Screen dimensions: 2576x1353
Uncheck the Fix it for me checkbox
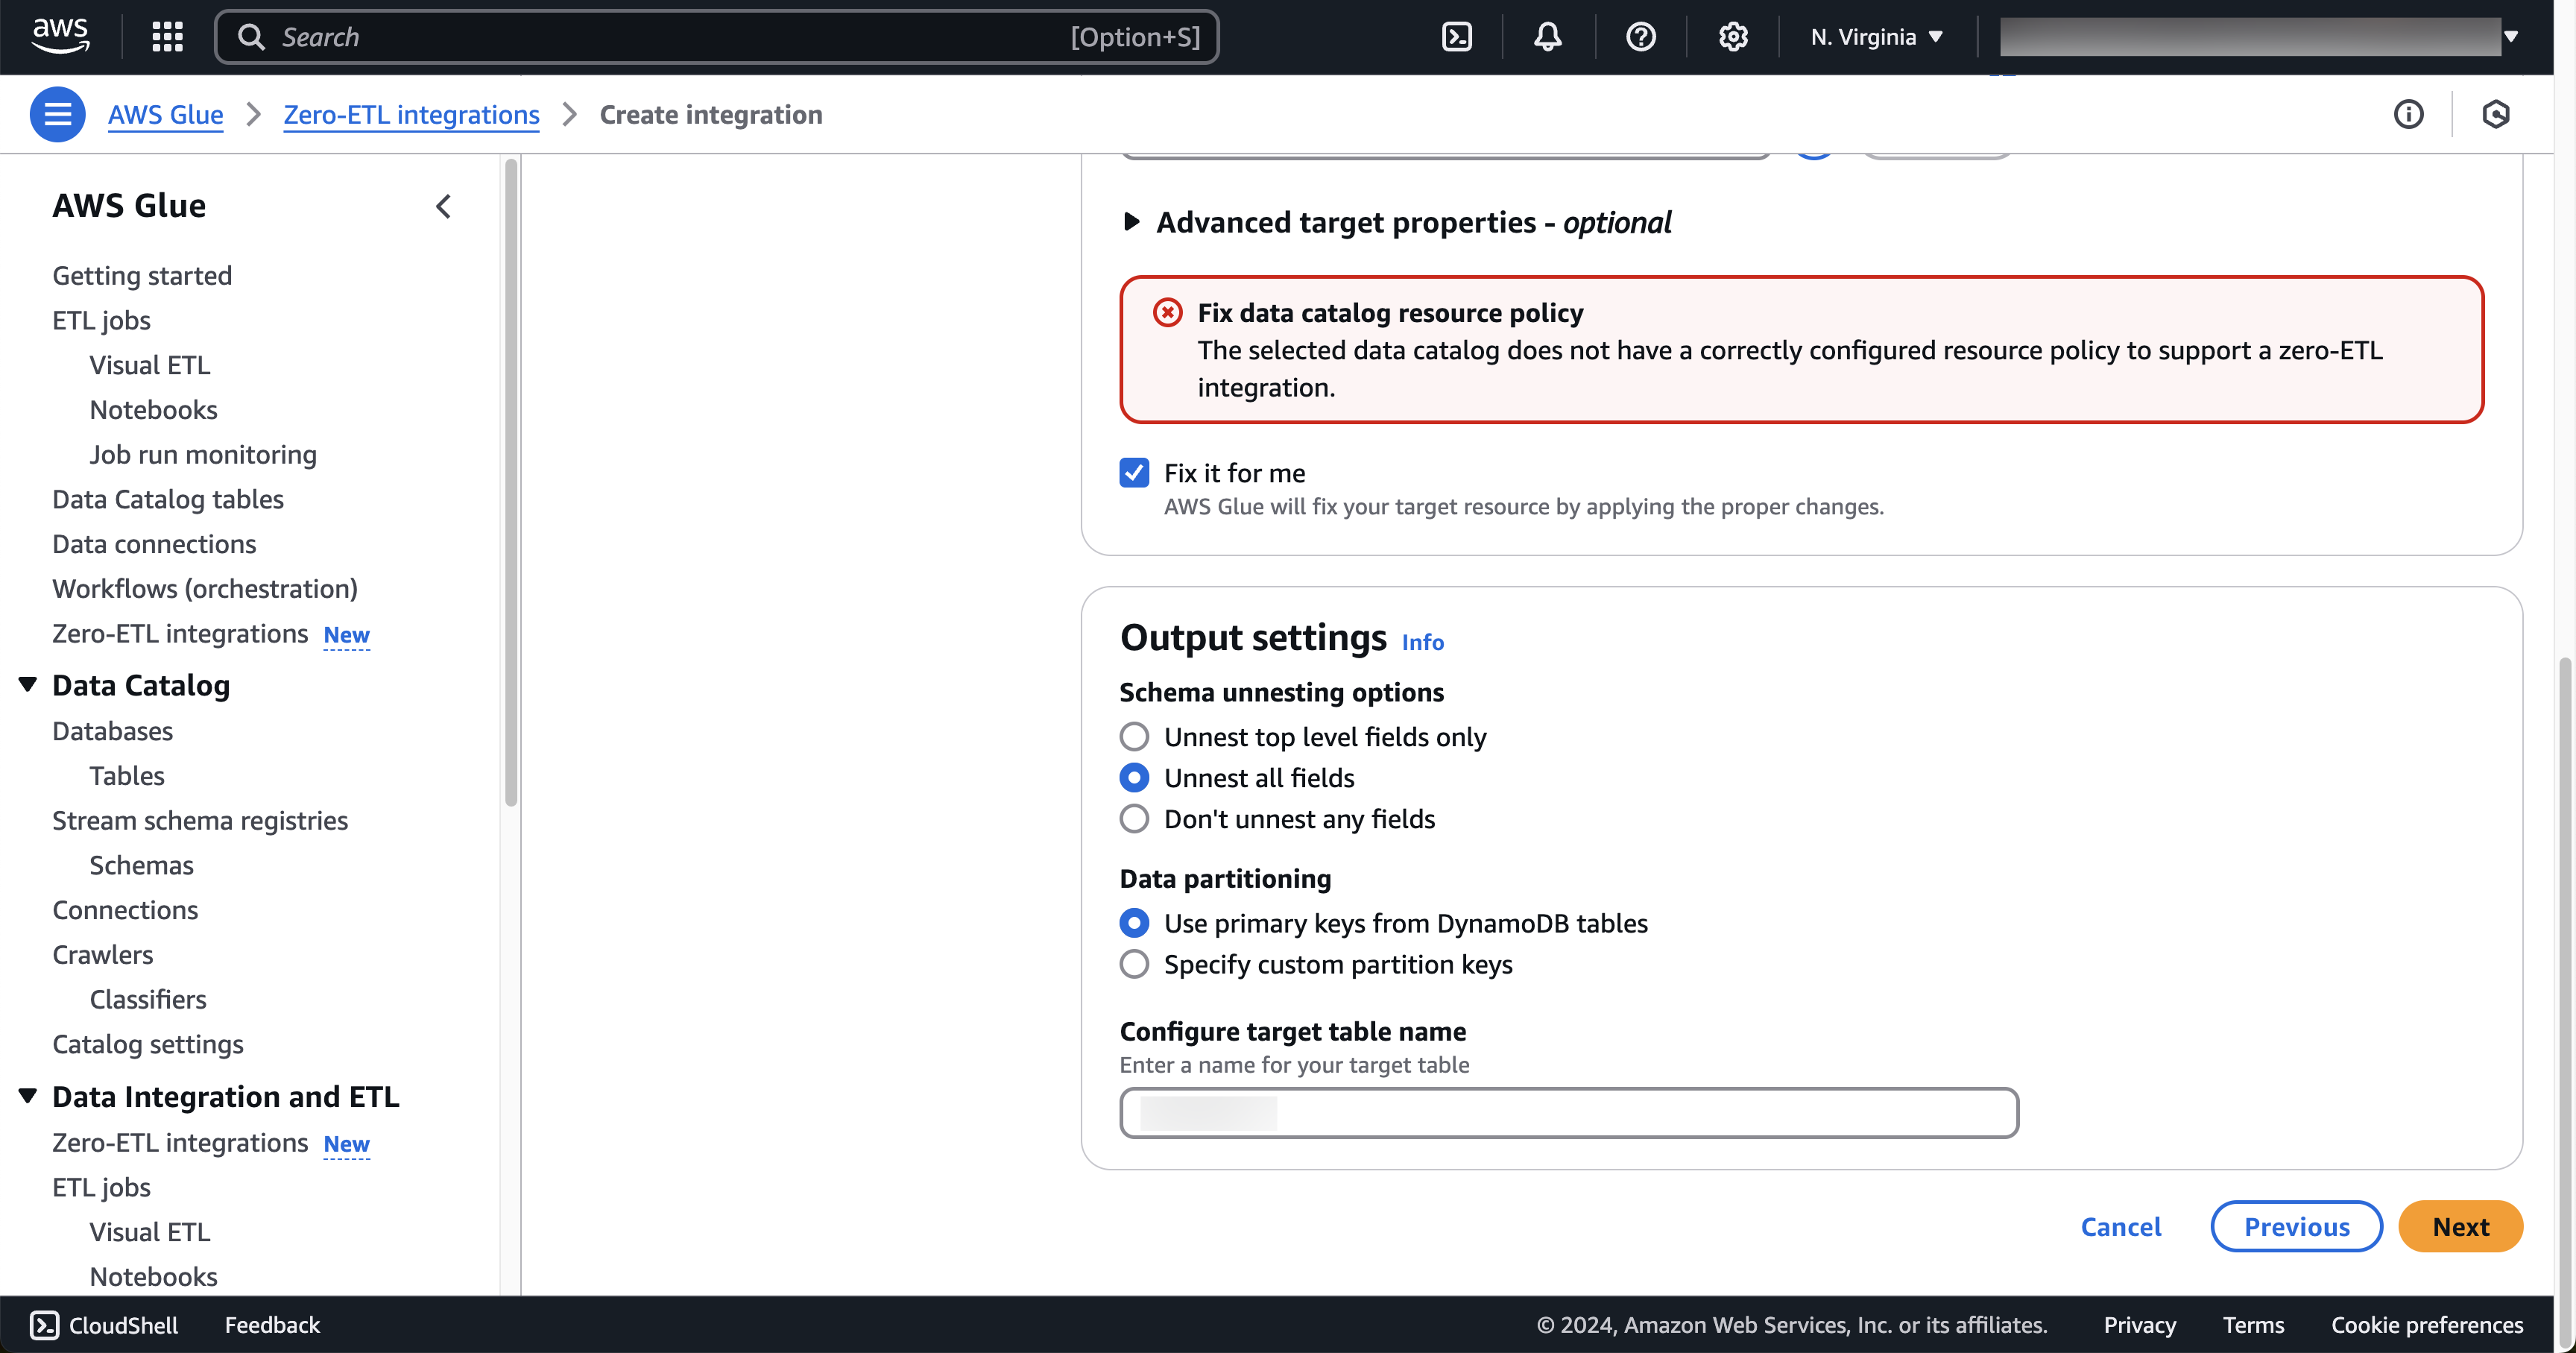click(x=1134, y=473)
